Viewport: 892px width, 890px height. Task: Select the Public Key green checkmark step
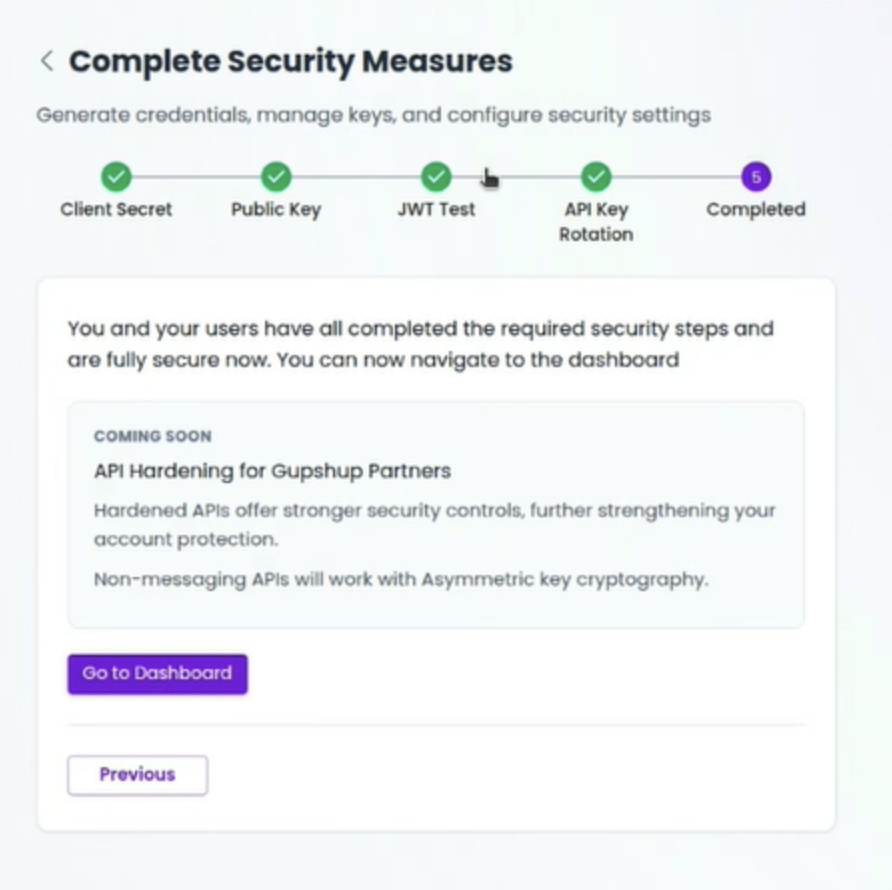pos(276,177)
